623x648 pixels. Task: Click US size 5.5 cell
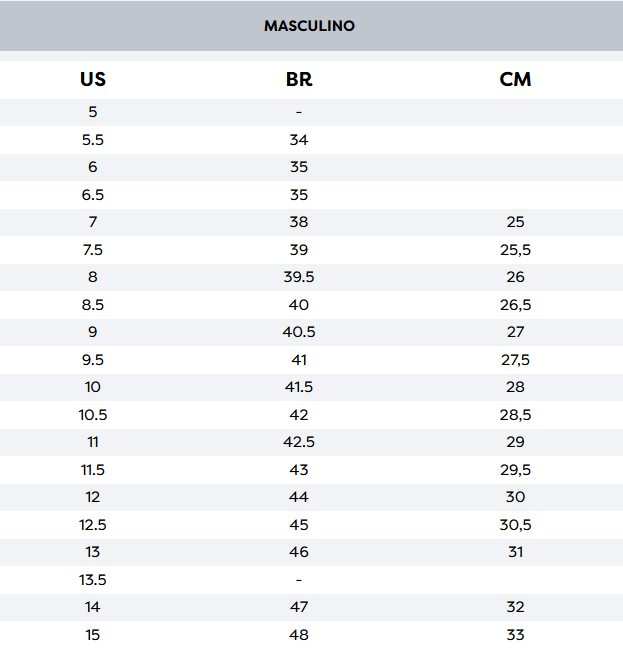[93, 140]
